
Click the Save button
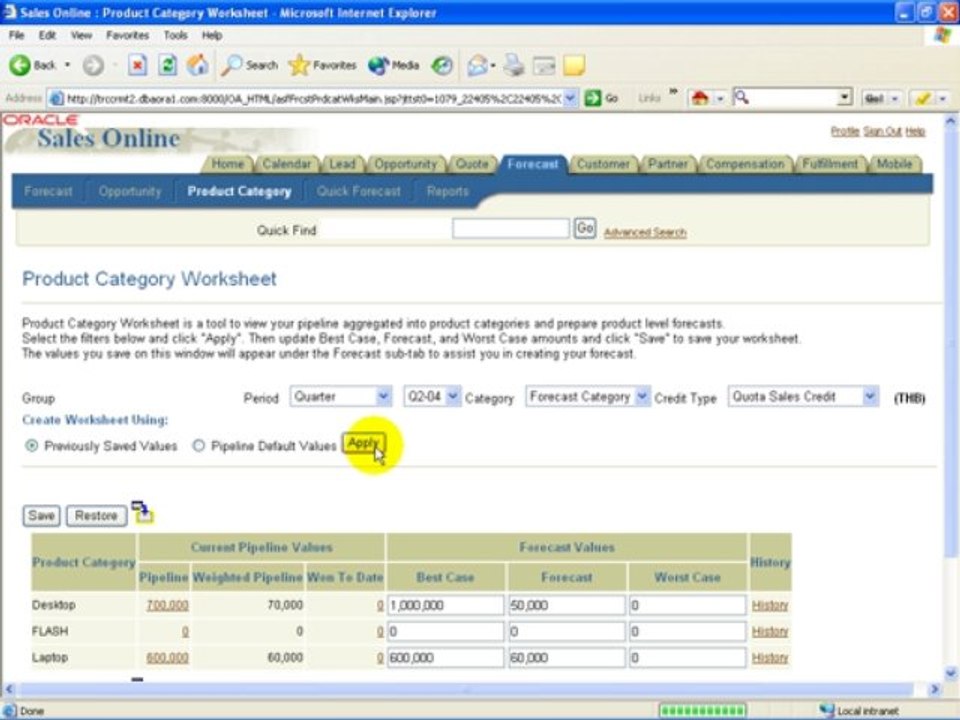[x=42, y=516]
